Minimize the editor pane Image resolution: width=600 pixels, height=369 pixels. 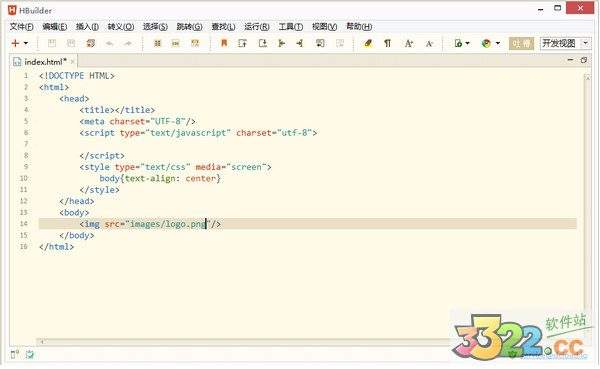pos(570,60)
